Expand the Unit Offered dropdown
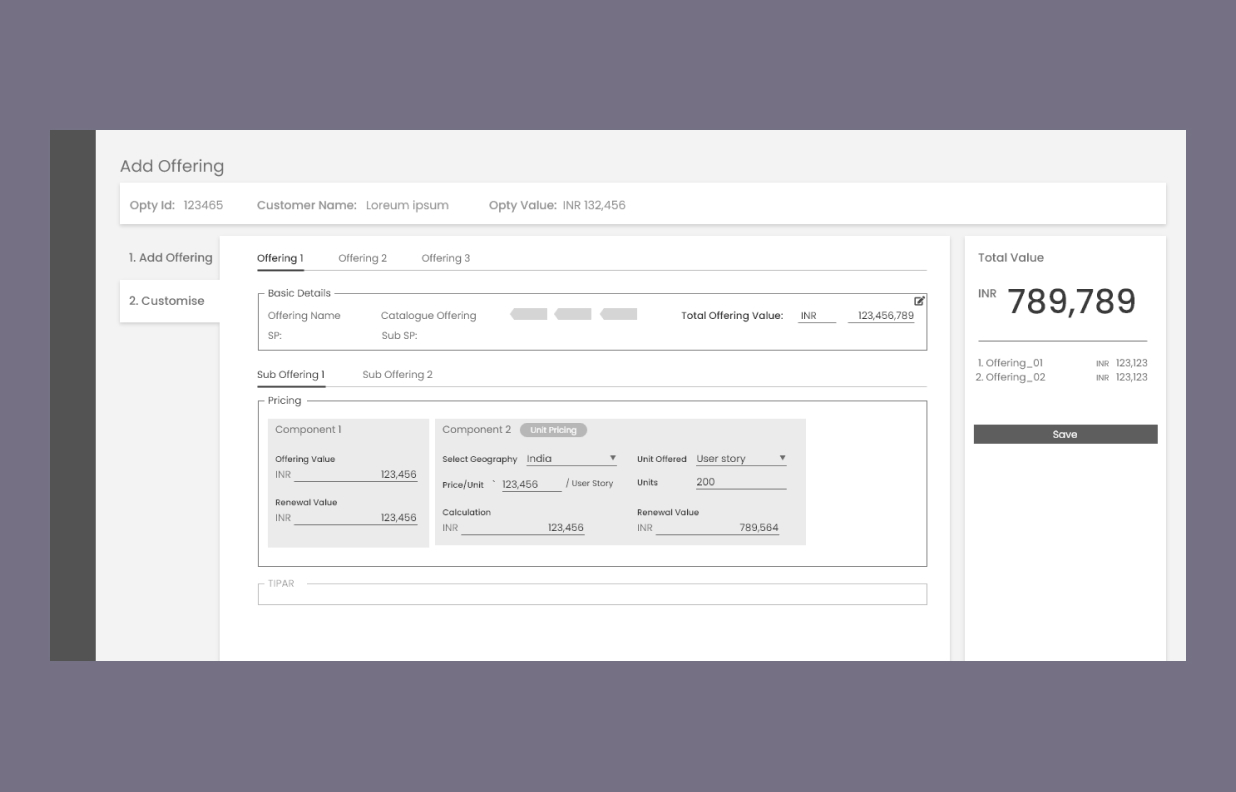Viewport: 1236px width, 792px height. point(741,459)
